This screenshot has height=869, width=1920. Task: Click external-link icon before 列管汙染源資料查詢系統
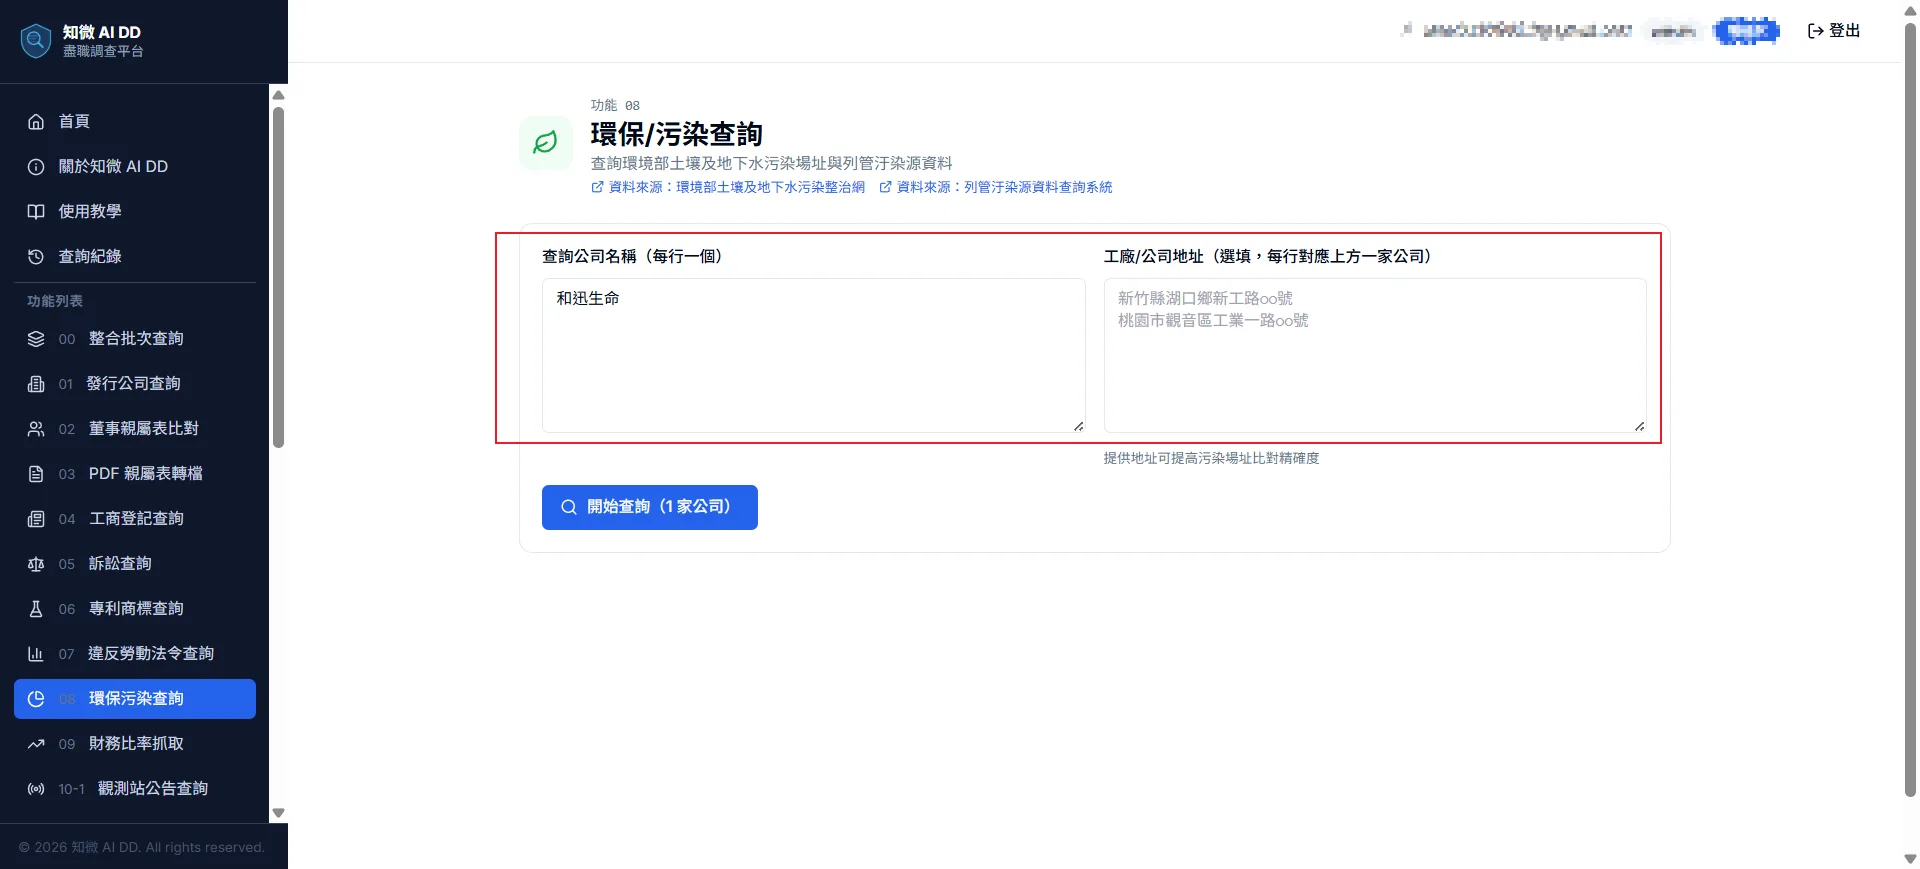pyautogui.click(x=885, y=187)
